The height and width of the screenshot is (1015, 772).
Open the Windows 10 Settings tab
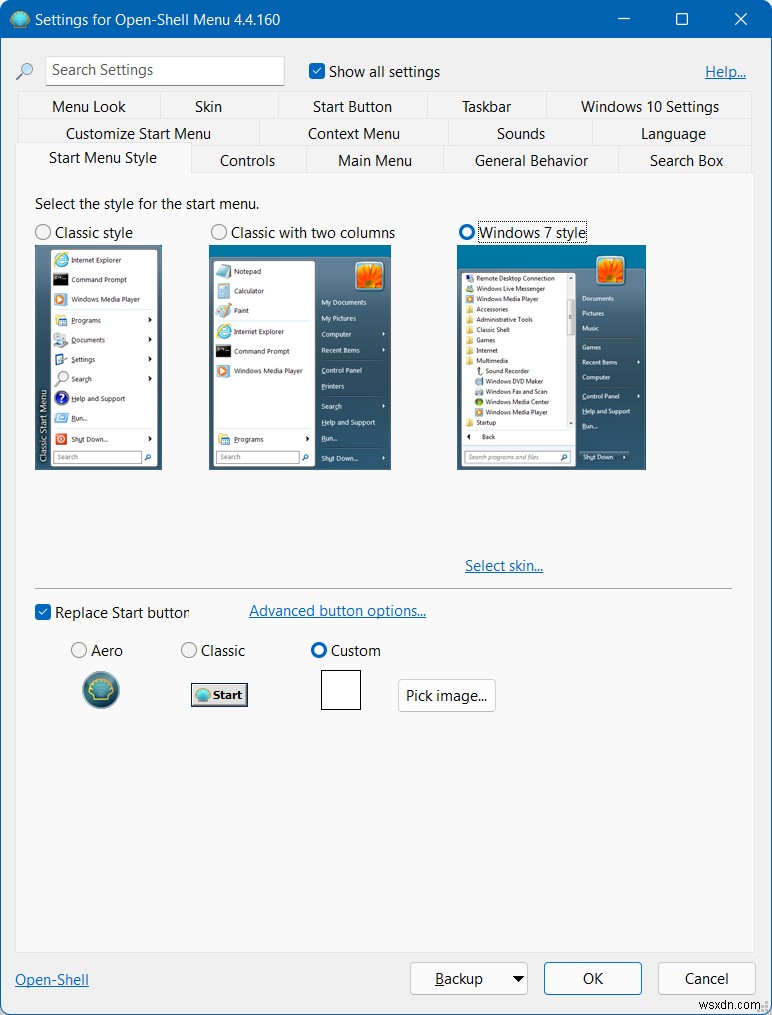click(x=650, y=107)
